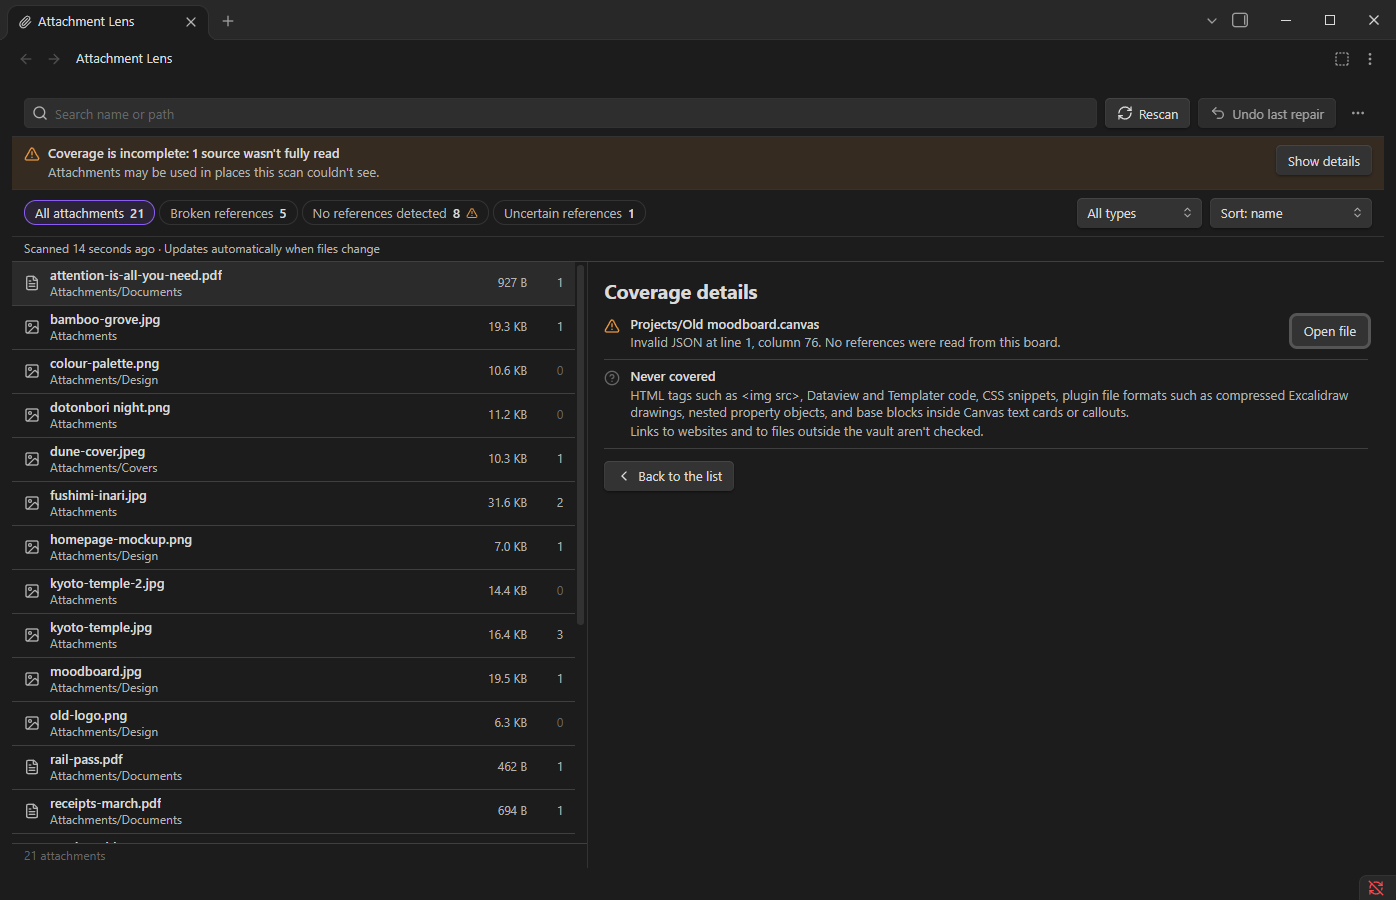Filter by Uncertain references
This screenshot has width=1396, height=900.
click(x=569, y=213)
